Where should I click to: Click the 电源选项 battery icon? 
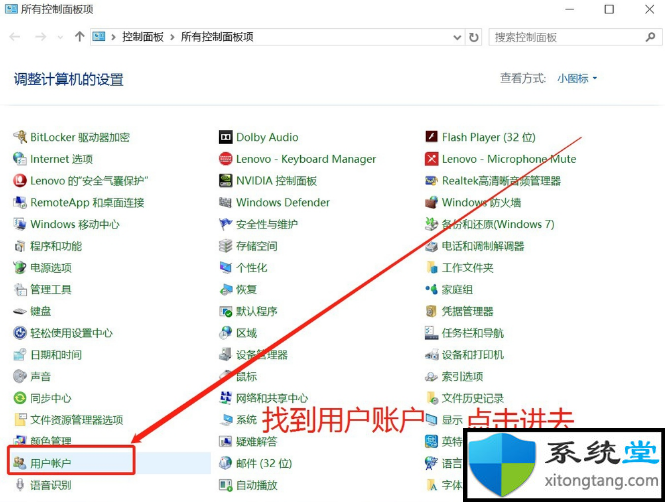pyautogui.click(x=20, y=268)
